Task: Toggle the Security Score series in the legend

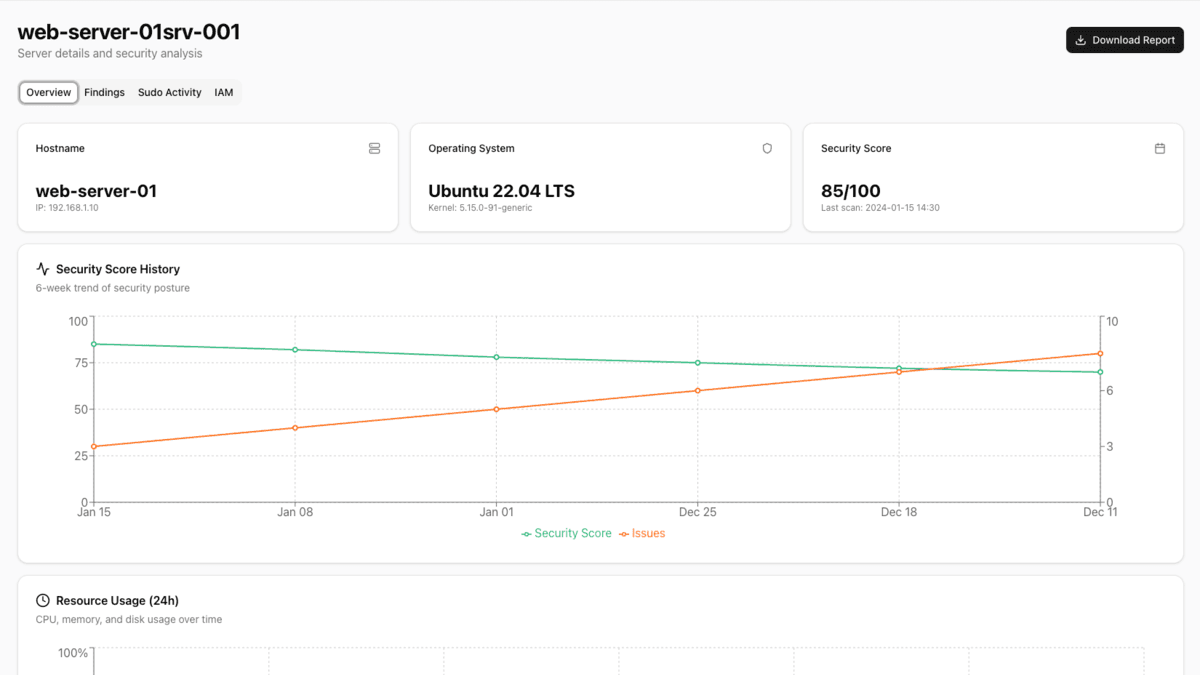Action: (566, 533)
